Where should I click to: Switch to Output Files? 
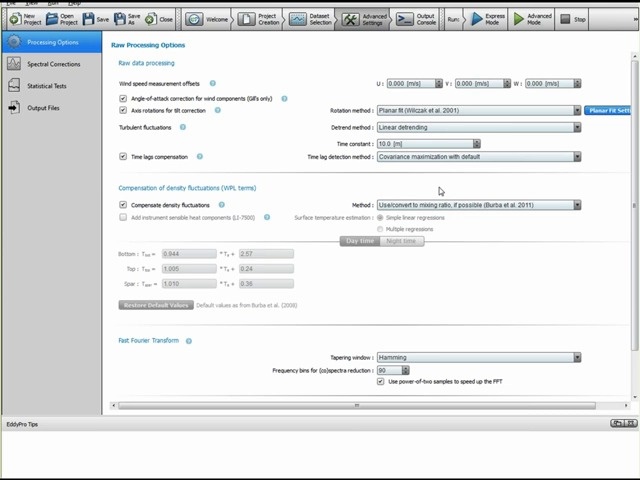[52, 108]
